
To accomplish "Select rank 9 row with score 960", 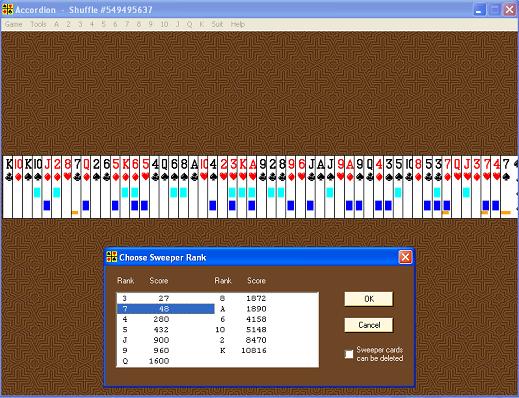I will [x=165, y=350].
